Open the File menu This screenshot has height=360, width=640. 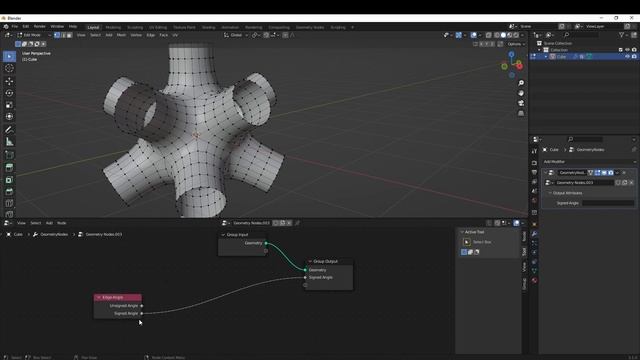(15, 27)
